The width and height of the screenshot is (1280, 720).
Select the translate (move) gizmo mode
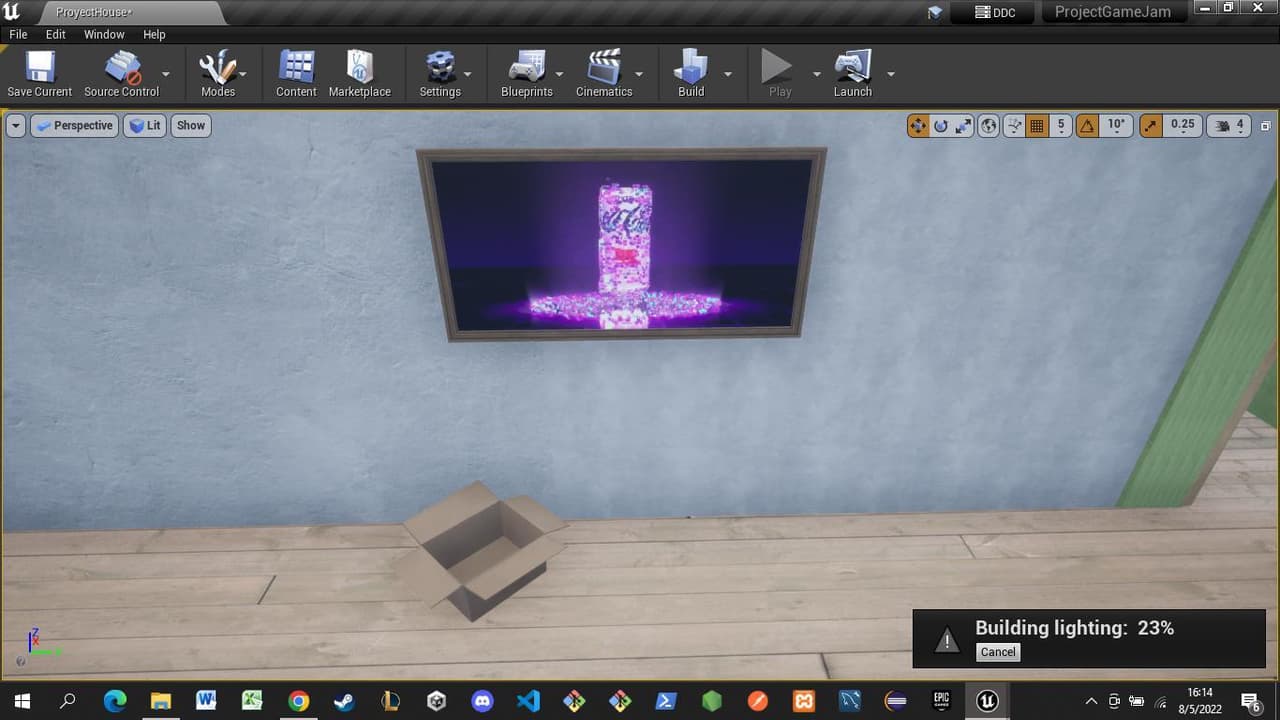918,126
